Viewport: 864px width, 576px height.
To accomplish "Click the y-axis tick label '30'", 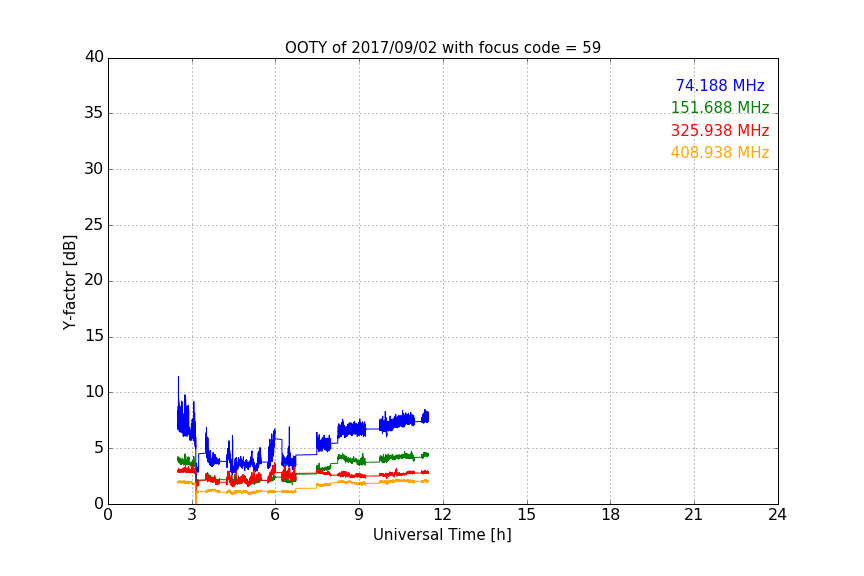I will click(94, 169).
